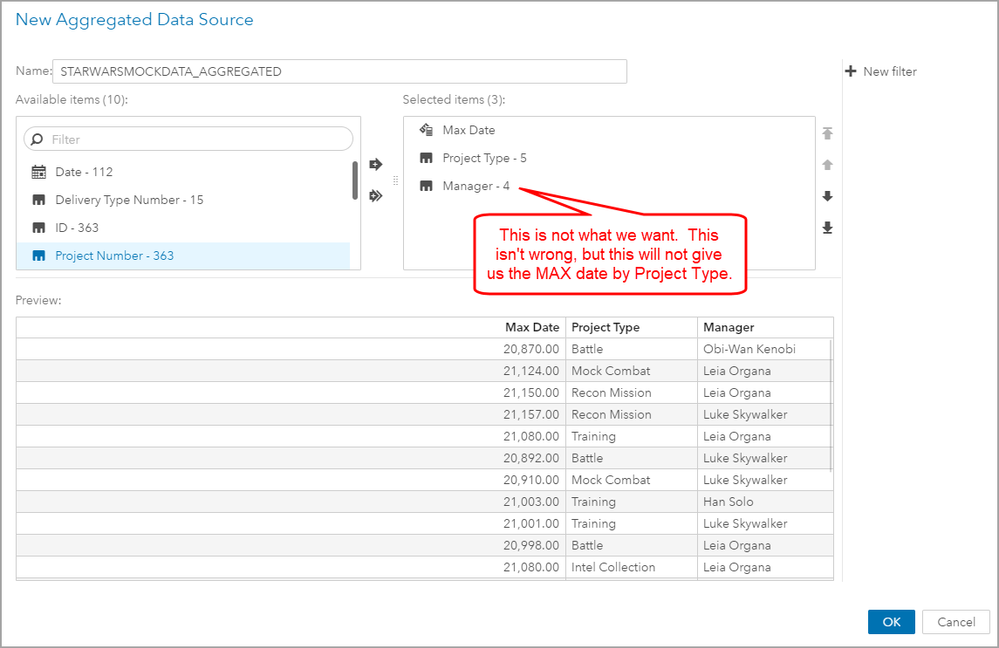
Task: Select Manager - 4 in selected items
Action: point(476,186)
